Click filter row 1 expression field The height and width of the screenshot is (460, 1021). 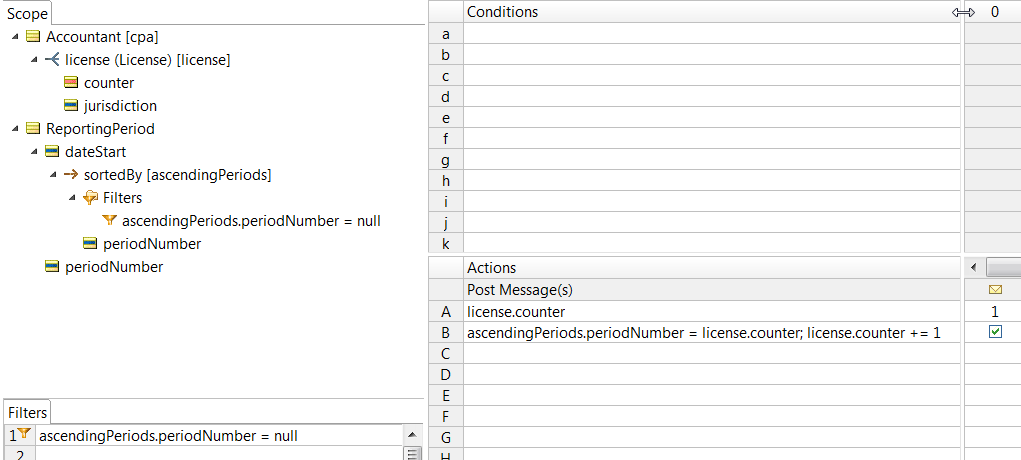[218, 436]
